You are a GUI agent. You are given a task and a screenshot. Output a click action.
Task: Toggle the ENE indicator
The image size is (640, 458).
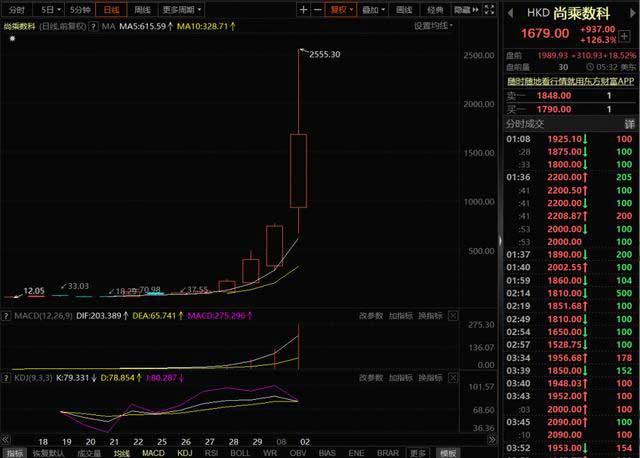pyautogui.click(x=356, y=453)
